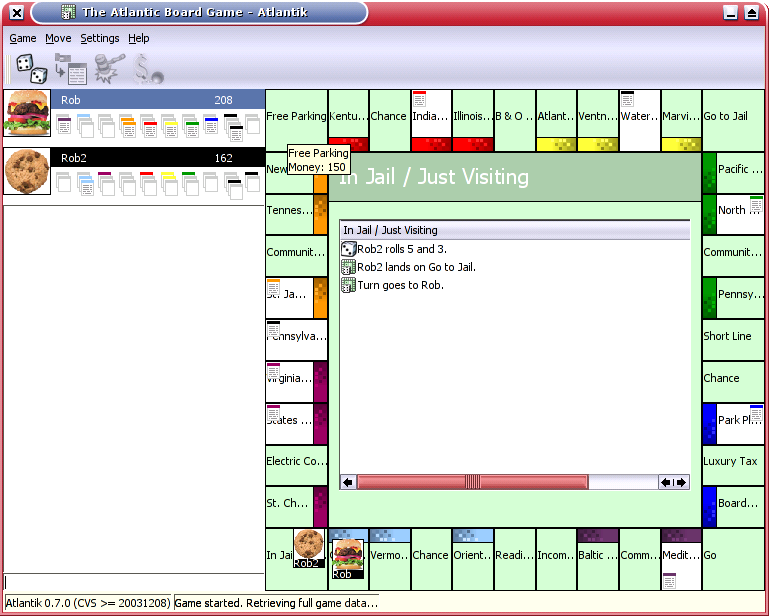The height and width of the screenshot is (616, 769).
Task: Select the B & O Railroad square
Action: pyautogui.click(x=514, y=120)
